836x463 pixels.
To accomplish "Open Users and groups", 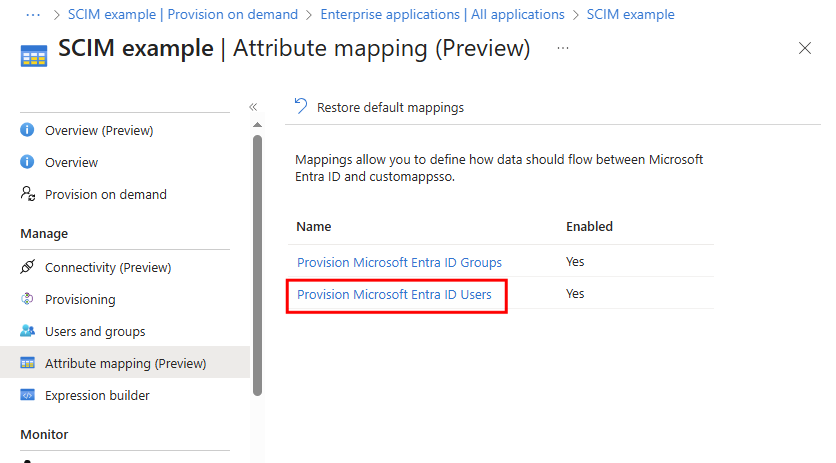I will point(95,332).
